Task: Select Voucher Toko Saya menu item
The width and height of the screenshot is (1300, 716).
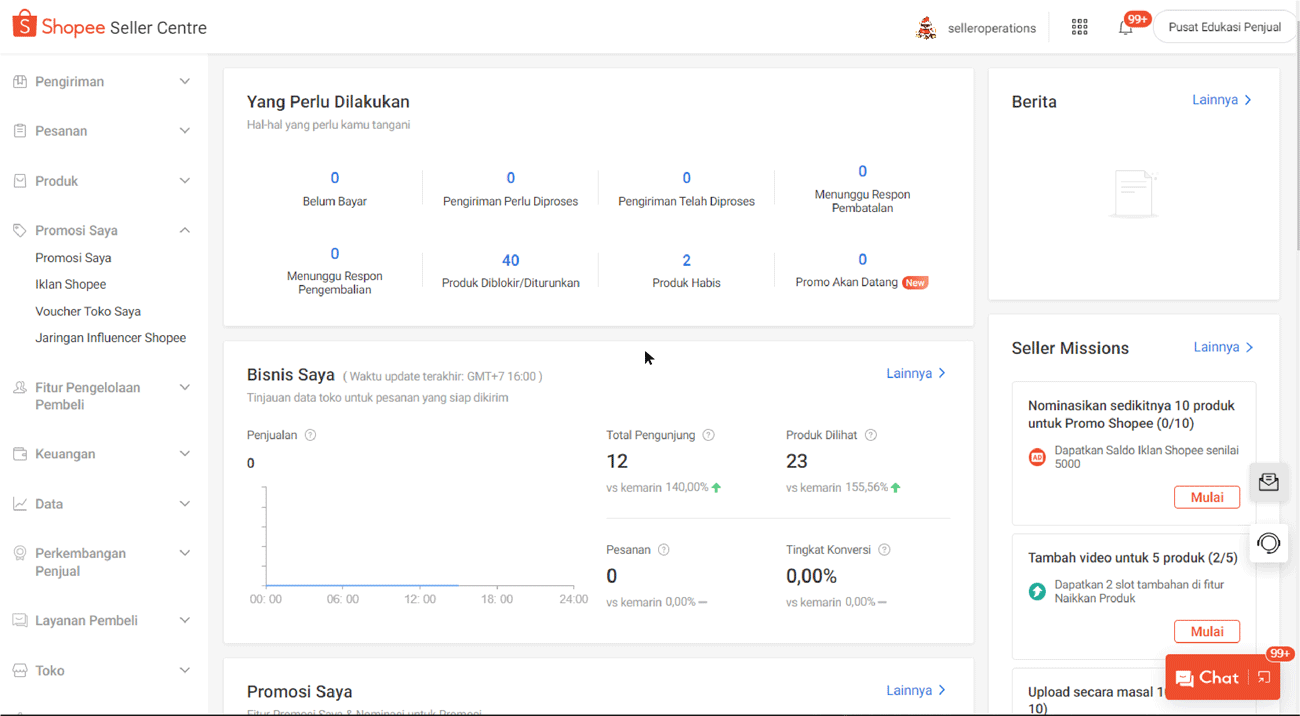Action: point(88,311)
